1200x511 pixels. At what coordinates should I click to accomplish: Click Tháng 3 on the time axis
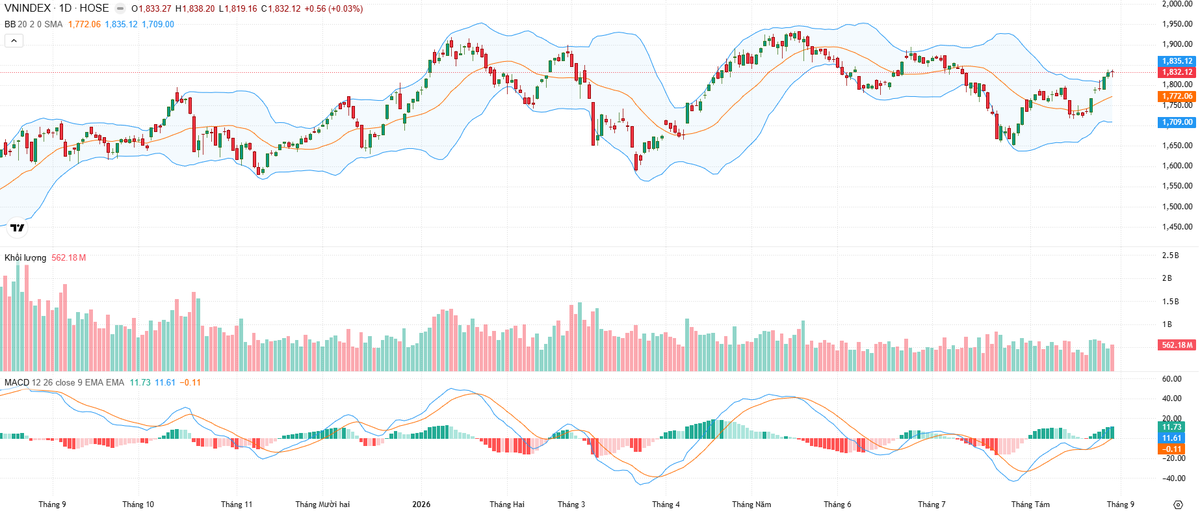point(572,504)
